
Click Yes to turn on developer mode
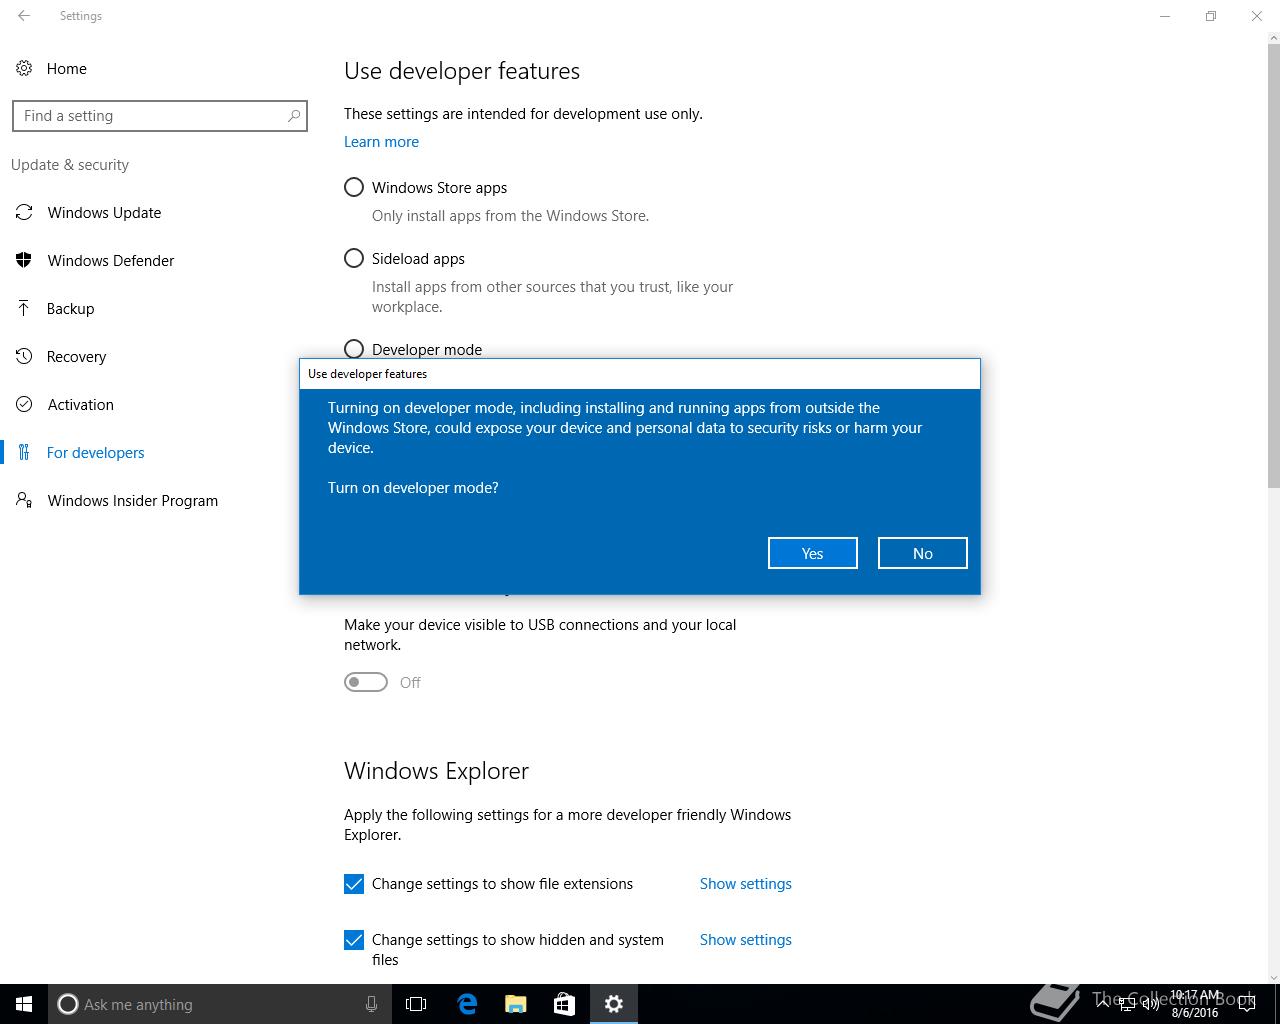point(813,553)
